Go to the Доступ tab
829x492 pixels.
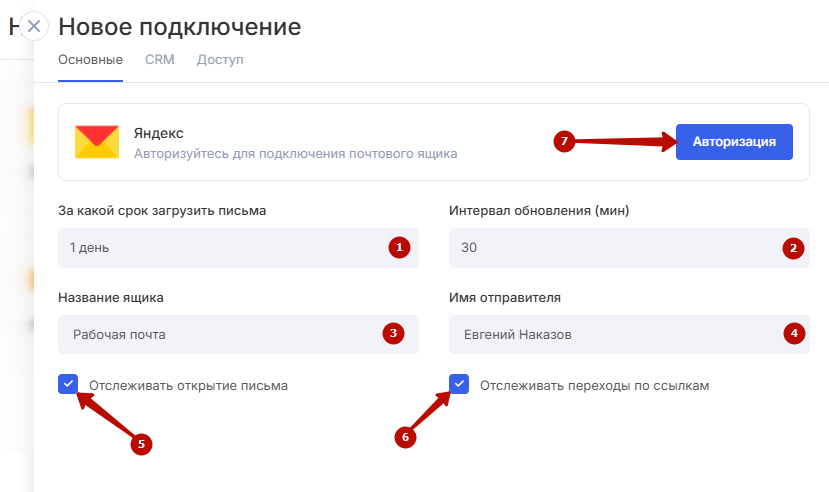tap(220, 60)
